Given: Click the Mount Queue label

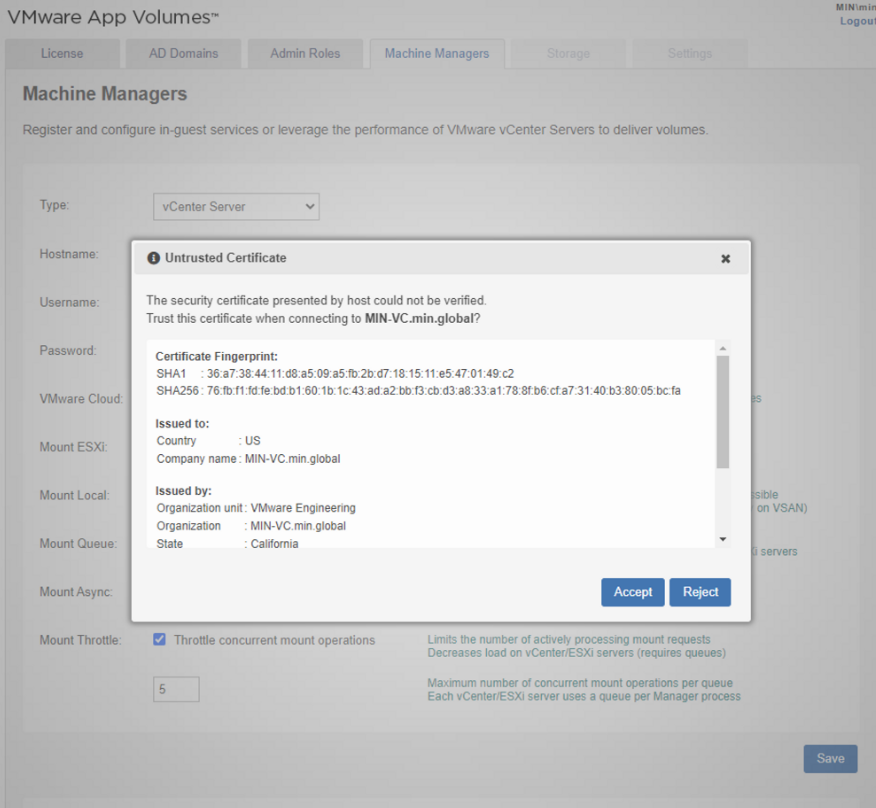Looking at the screenshot, I should 78,544.
